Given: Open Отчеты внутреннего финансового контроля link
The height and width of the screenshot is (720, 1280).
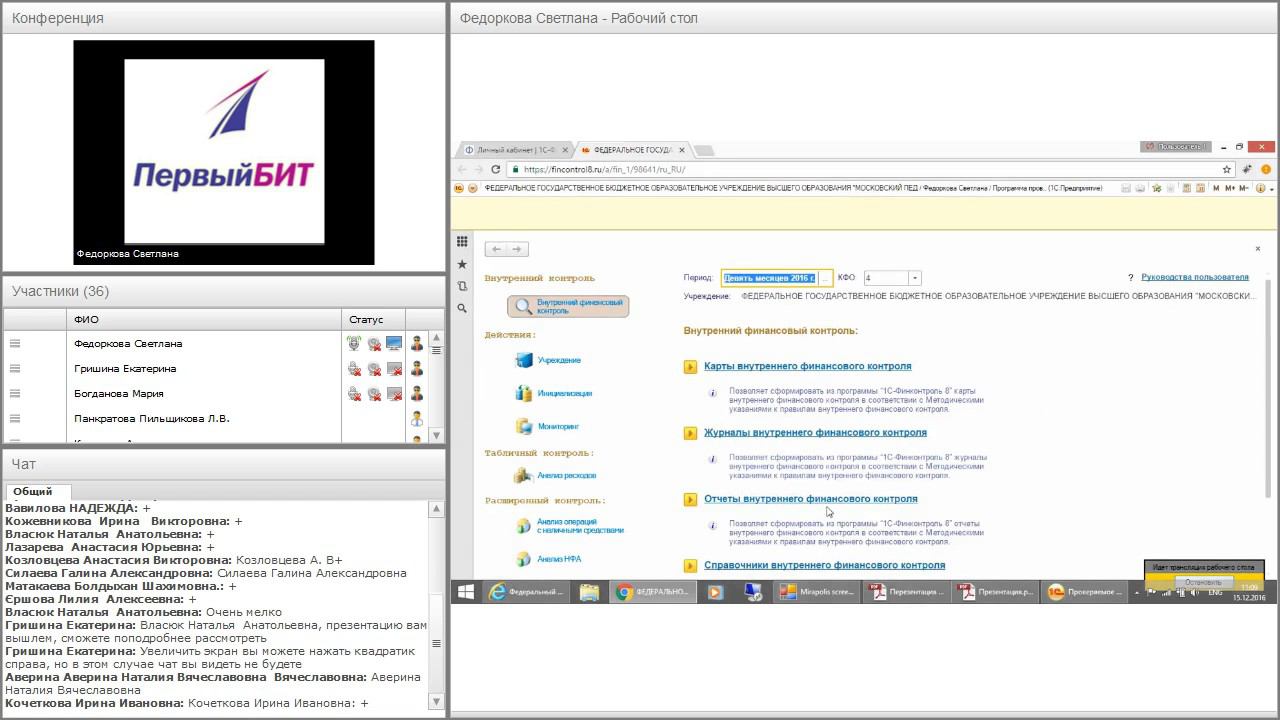Looking at the screenshot, I should (x=811, y=498).
